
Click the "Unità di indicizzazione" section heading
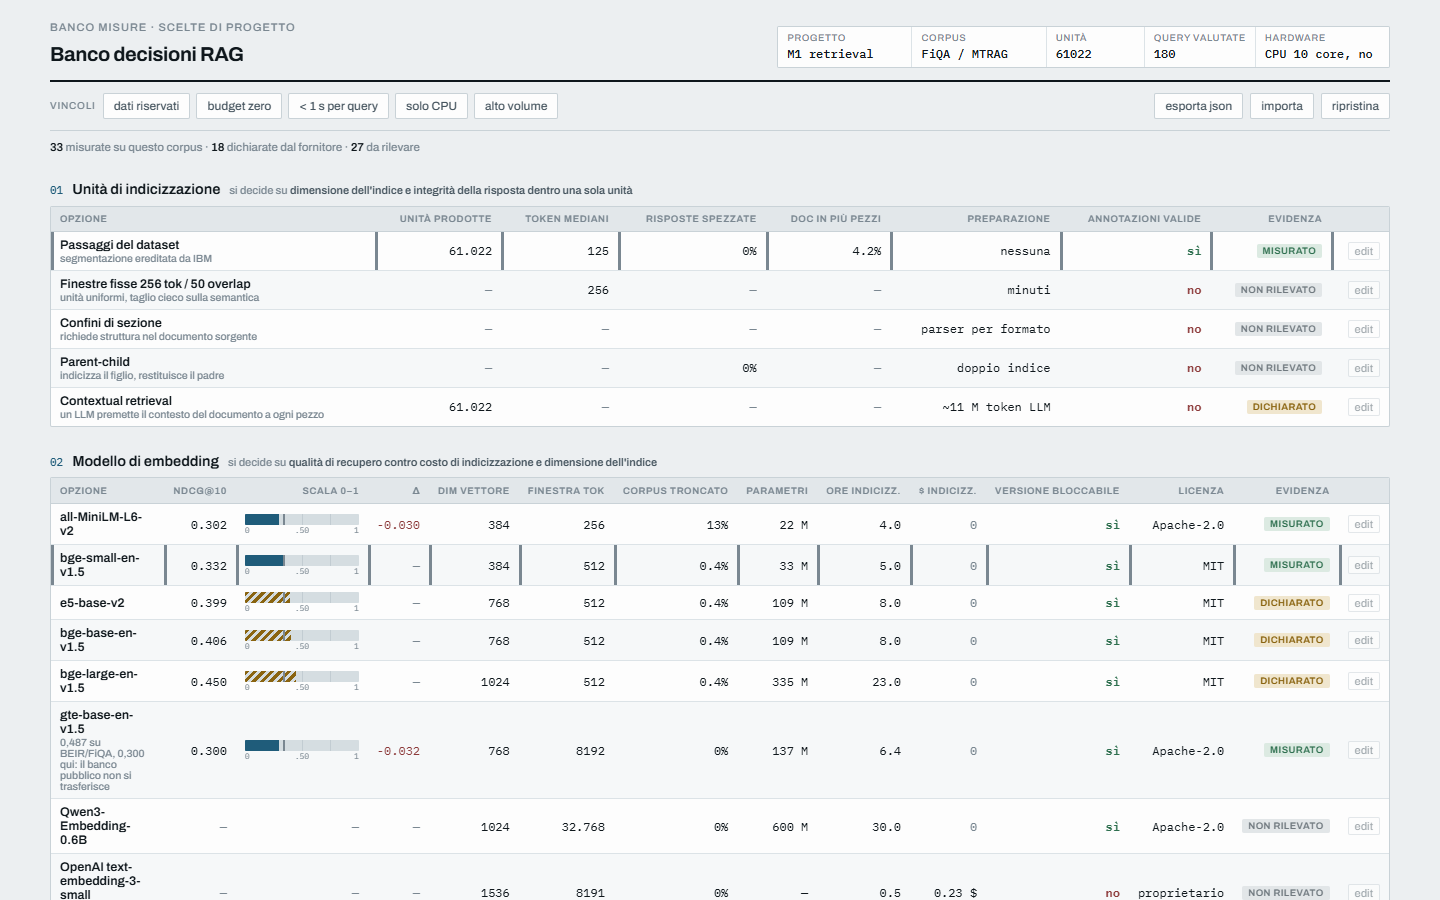pyautogui.click(x=146, y=189)
